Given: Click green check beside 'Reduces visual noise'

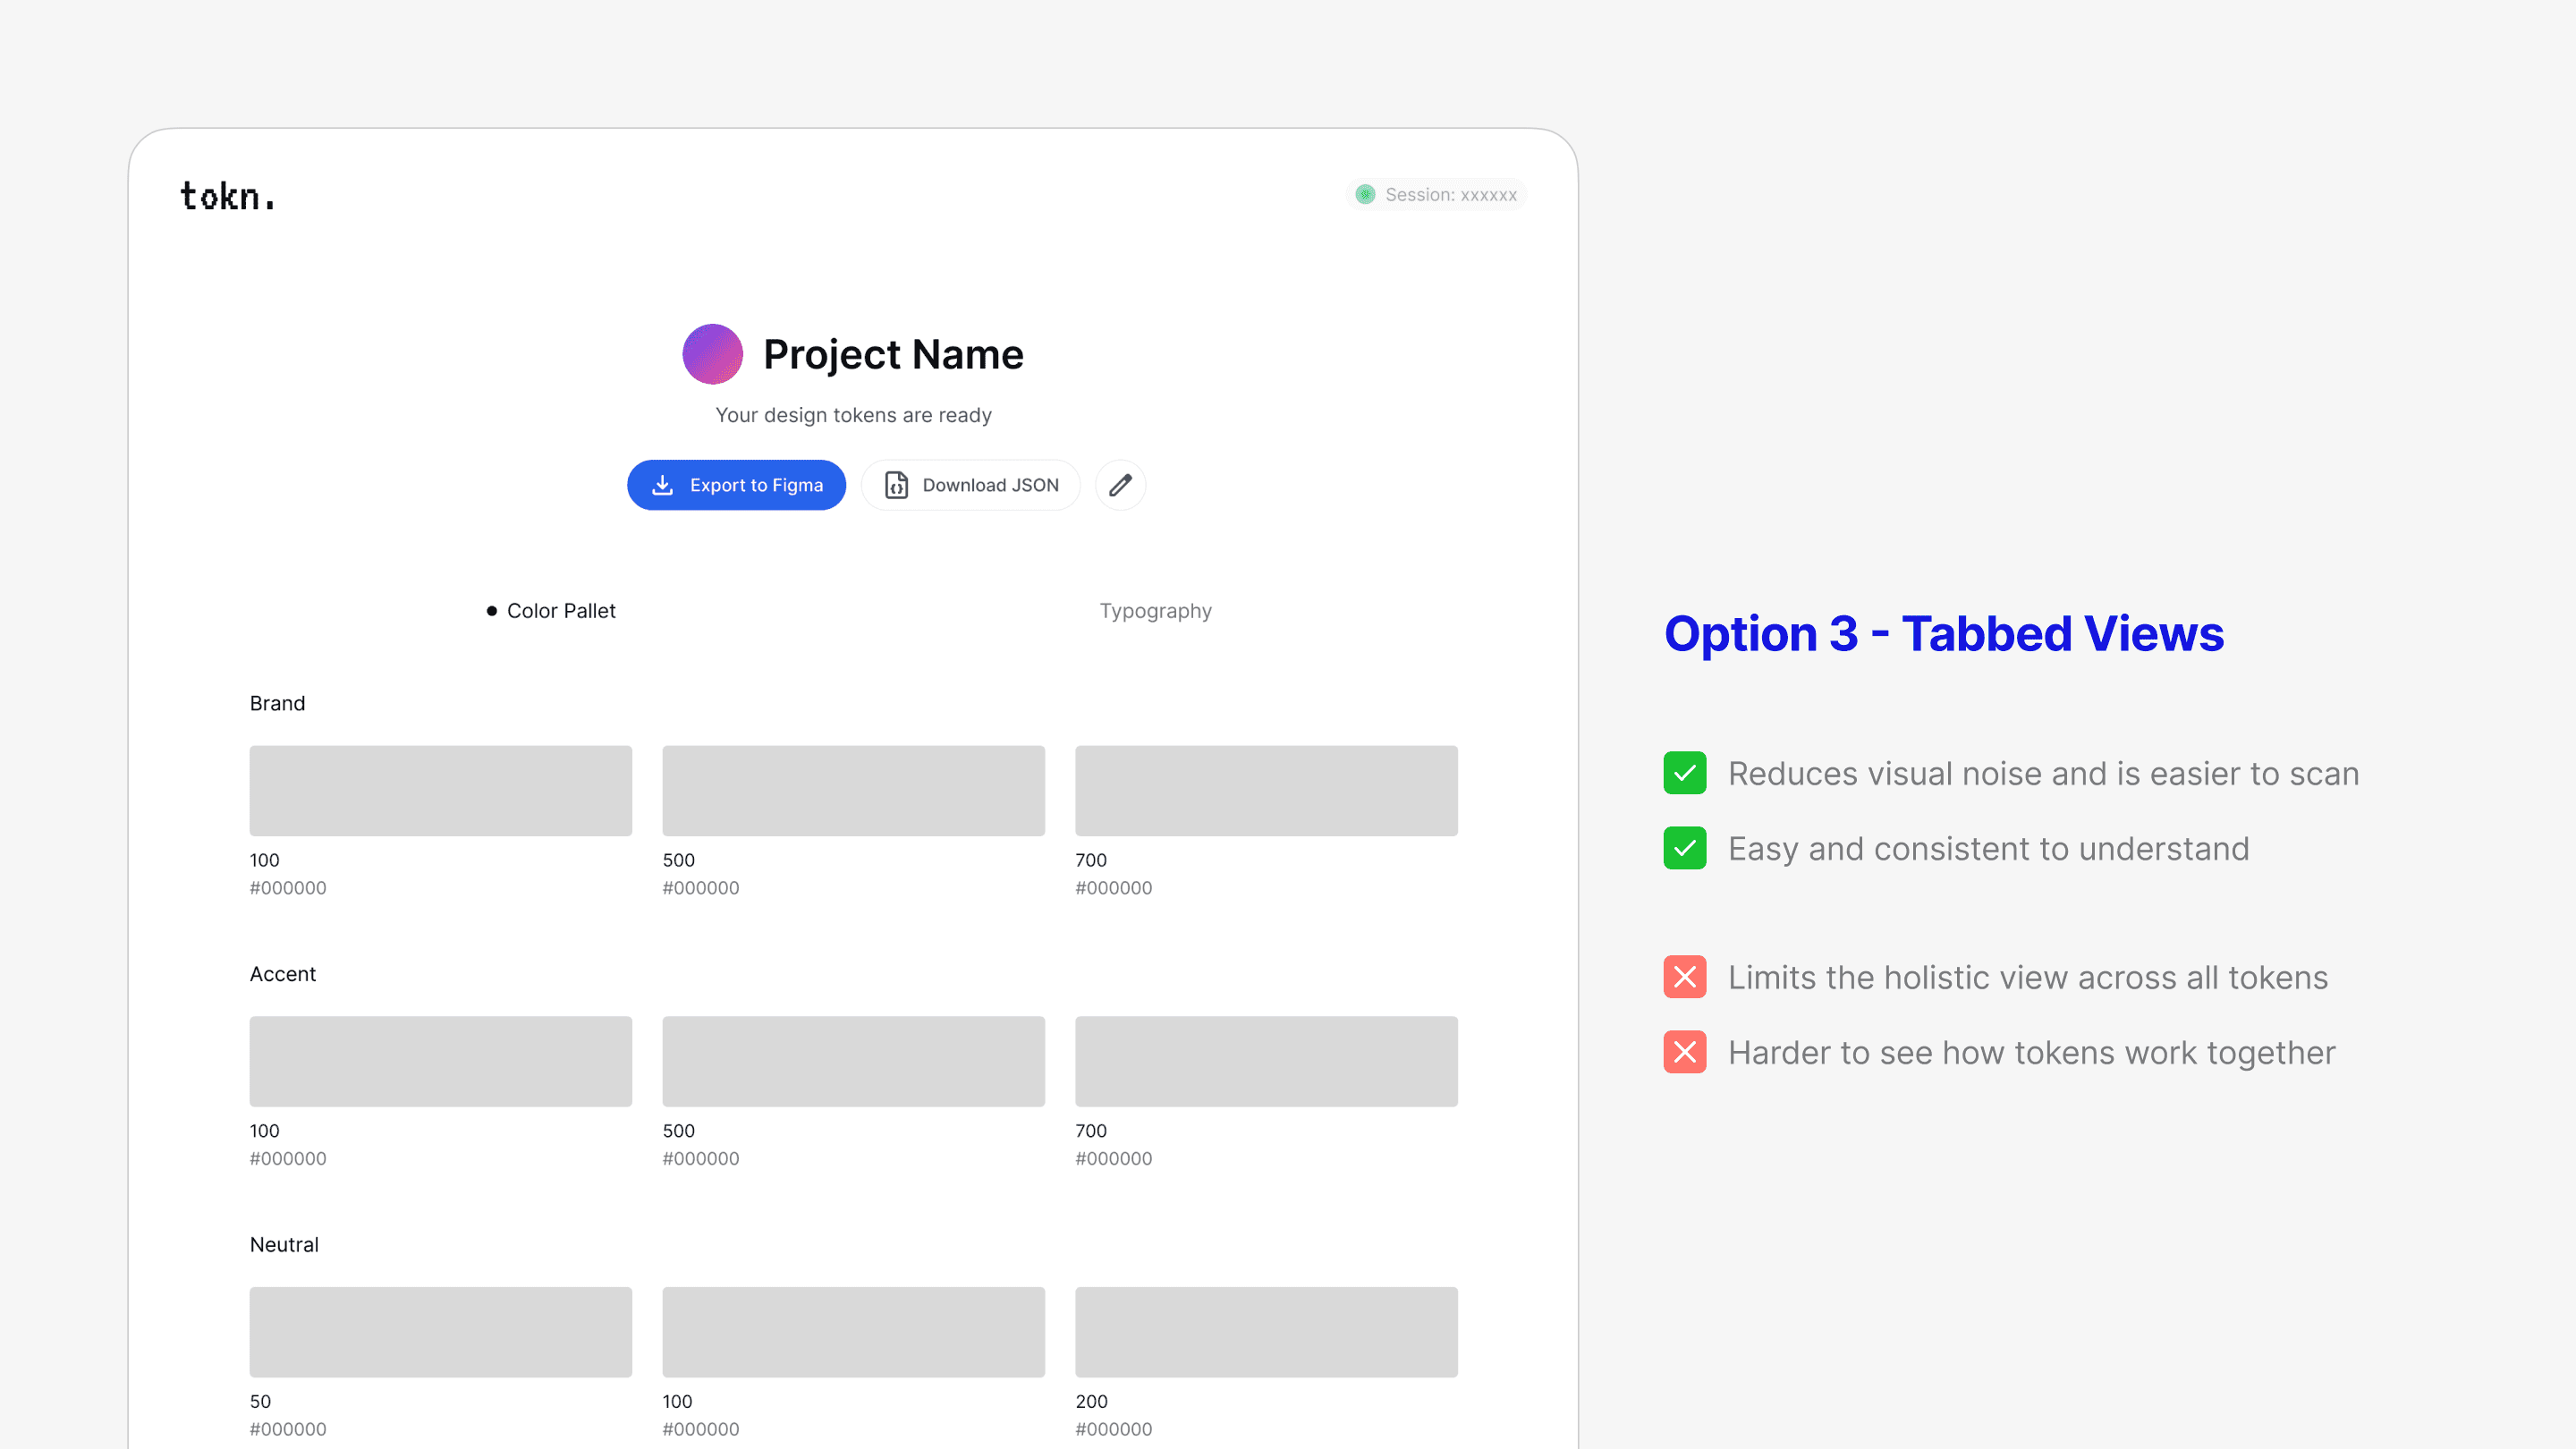Looking at the screenshot, I should (1684, 773).
